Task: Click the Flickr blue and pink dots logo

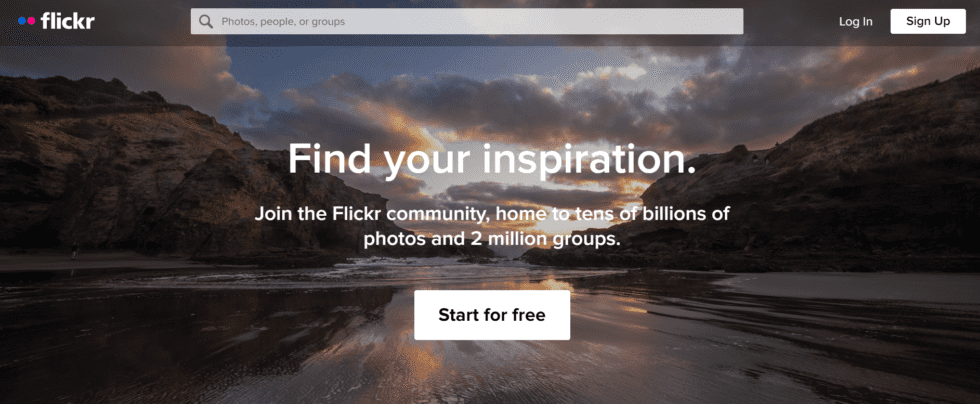Action: [27, 21]
